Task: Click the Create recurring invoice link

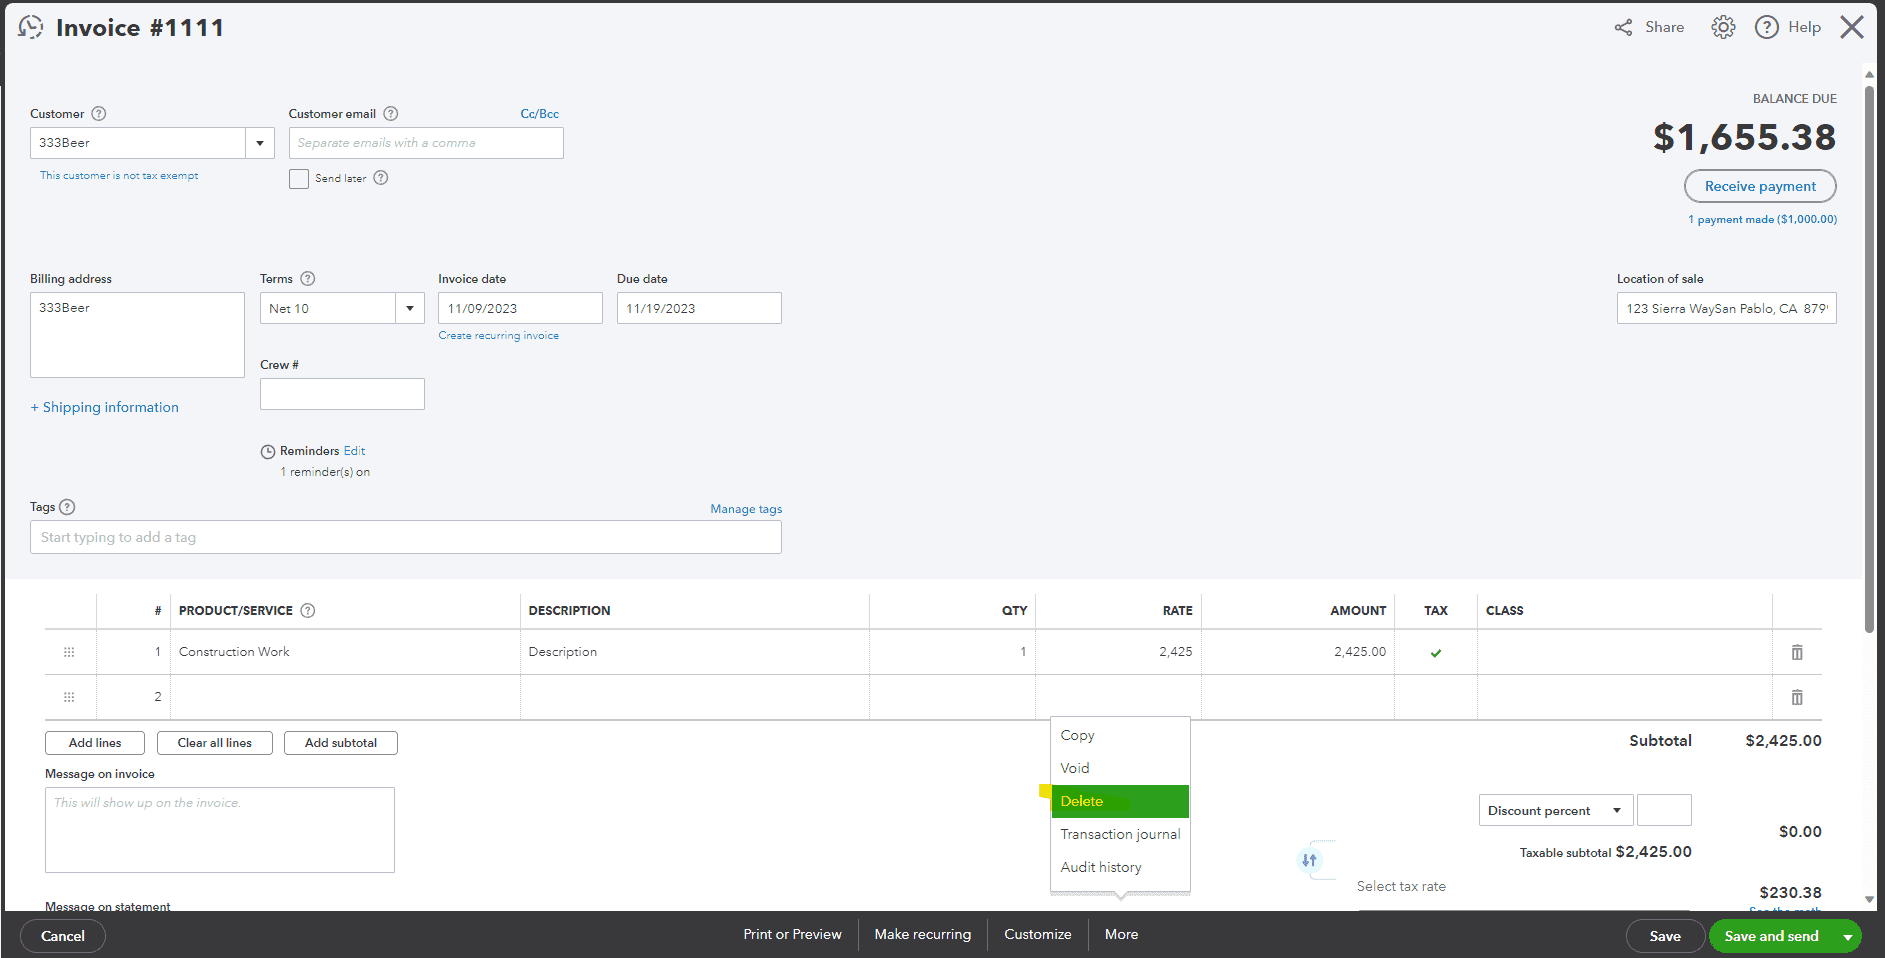Action: click(x=498, y=335)
